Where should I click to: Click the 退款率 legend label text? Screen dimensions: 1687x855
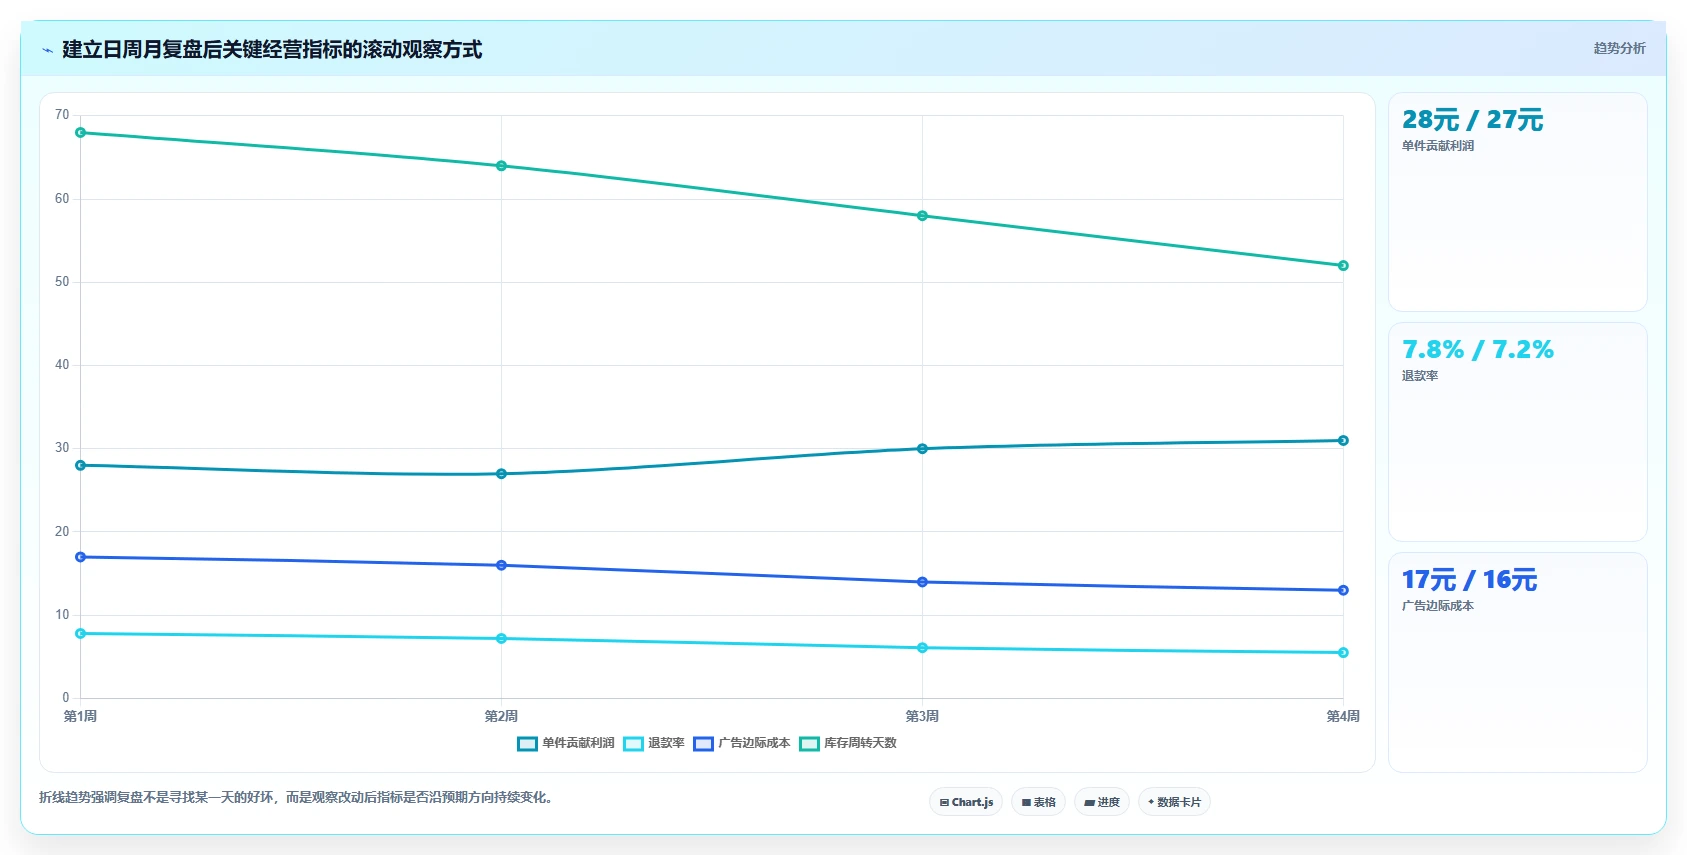click(x=666, y=743)
